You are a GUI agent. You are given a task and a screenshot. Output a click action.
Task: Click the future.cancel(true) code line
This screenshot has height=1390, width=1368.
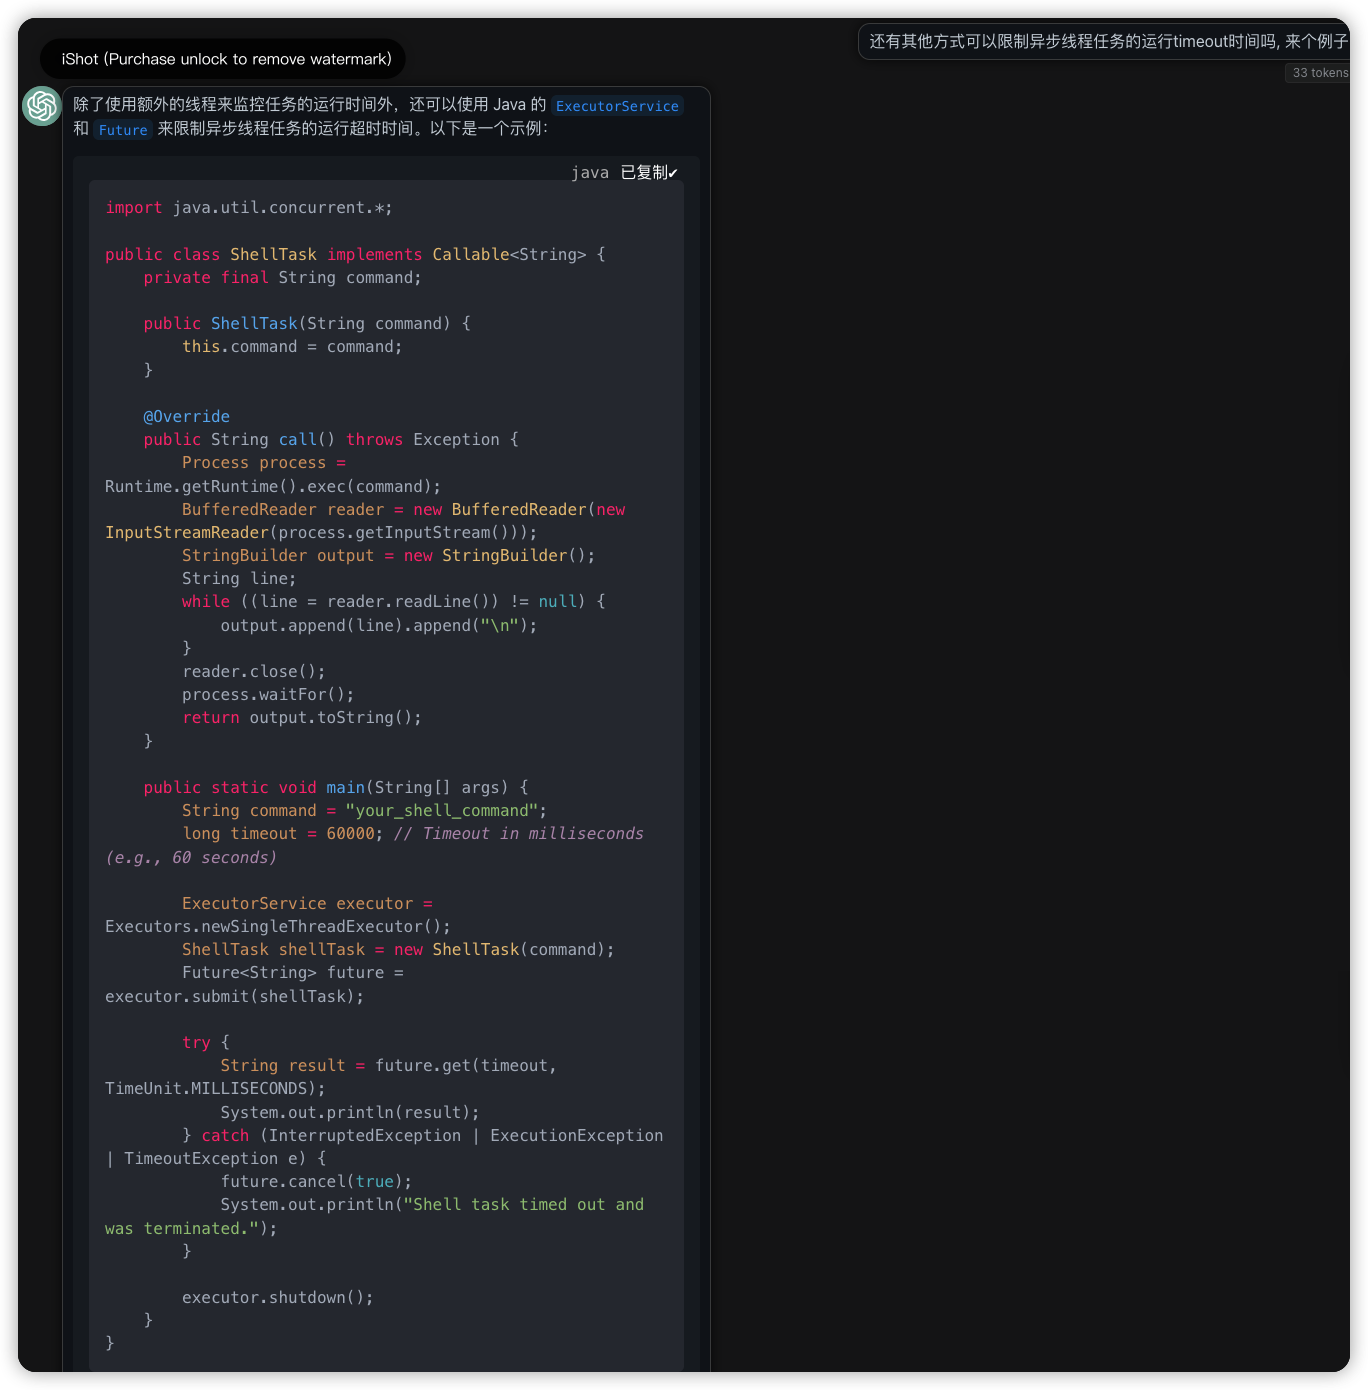(316, 1181)
